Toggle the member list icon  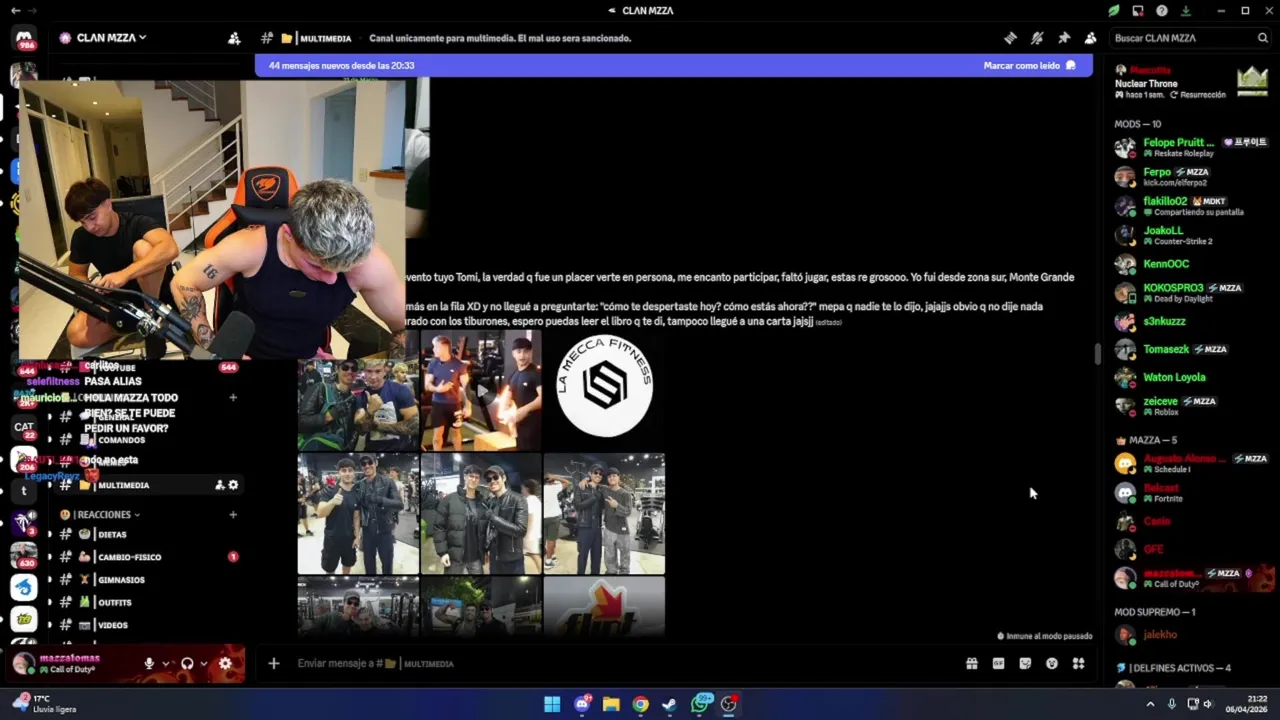coord(1090,38)
